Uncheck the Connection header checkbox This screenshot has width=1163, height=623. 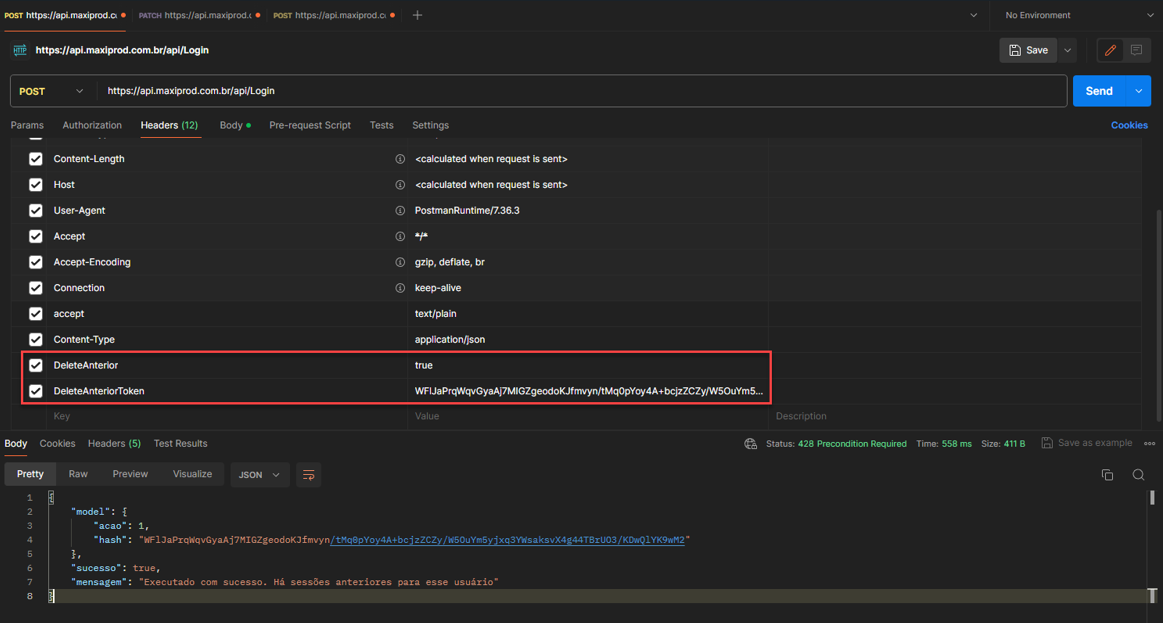(36, 288)
